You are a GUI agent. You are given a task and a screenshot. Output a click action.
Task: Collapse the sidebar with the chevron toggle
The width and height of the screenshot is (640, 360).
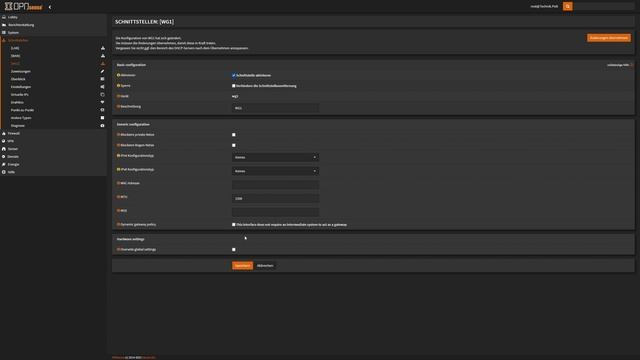tap(50, 7)
